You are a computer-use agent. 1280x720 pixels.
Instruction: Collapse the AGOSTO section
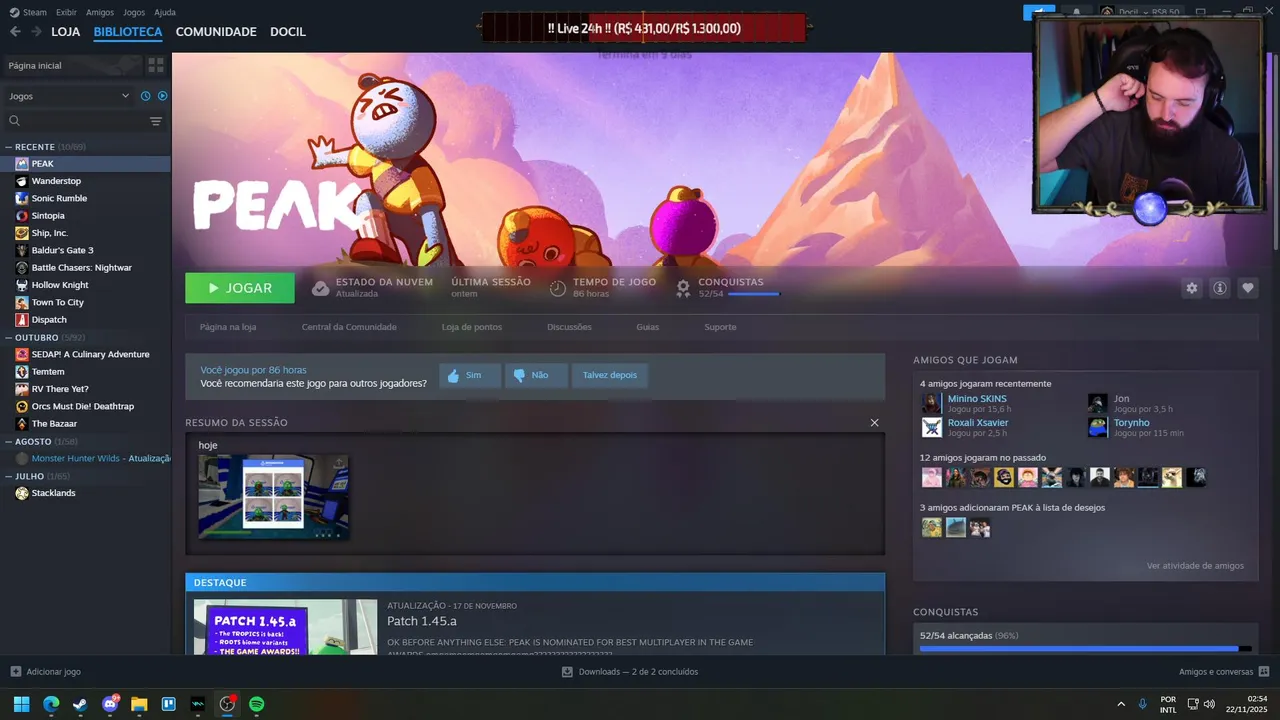coord(9,441)
